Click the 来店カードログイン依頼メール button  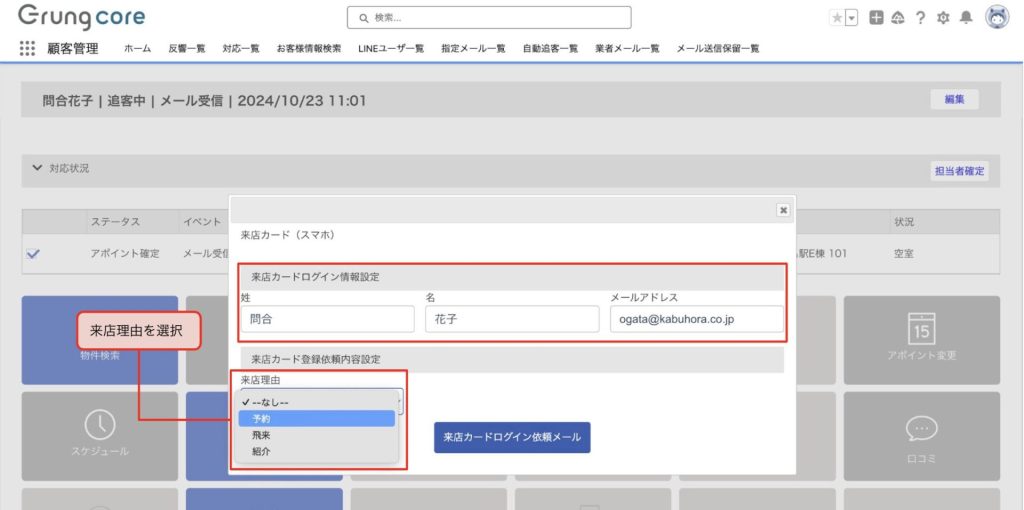(512, 438)
